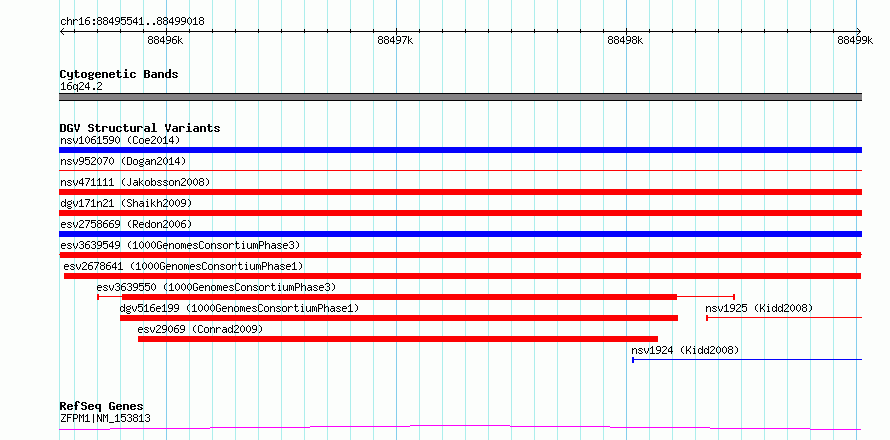
Task: Open esv2678641 (1000GenomesConsortiumPhase1) label
Action: click(183, 266)
